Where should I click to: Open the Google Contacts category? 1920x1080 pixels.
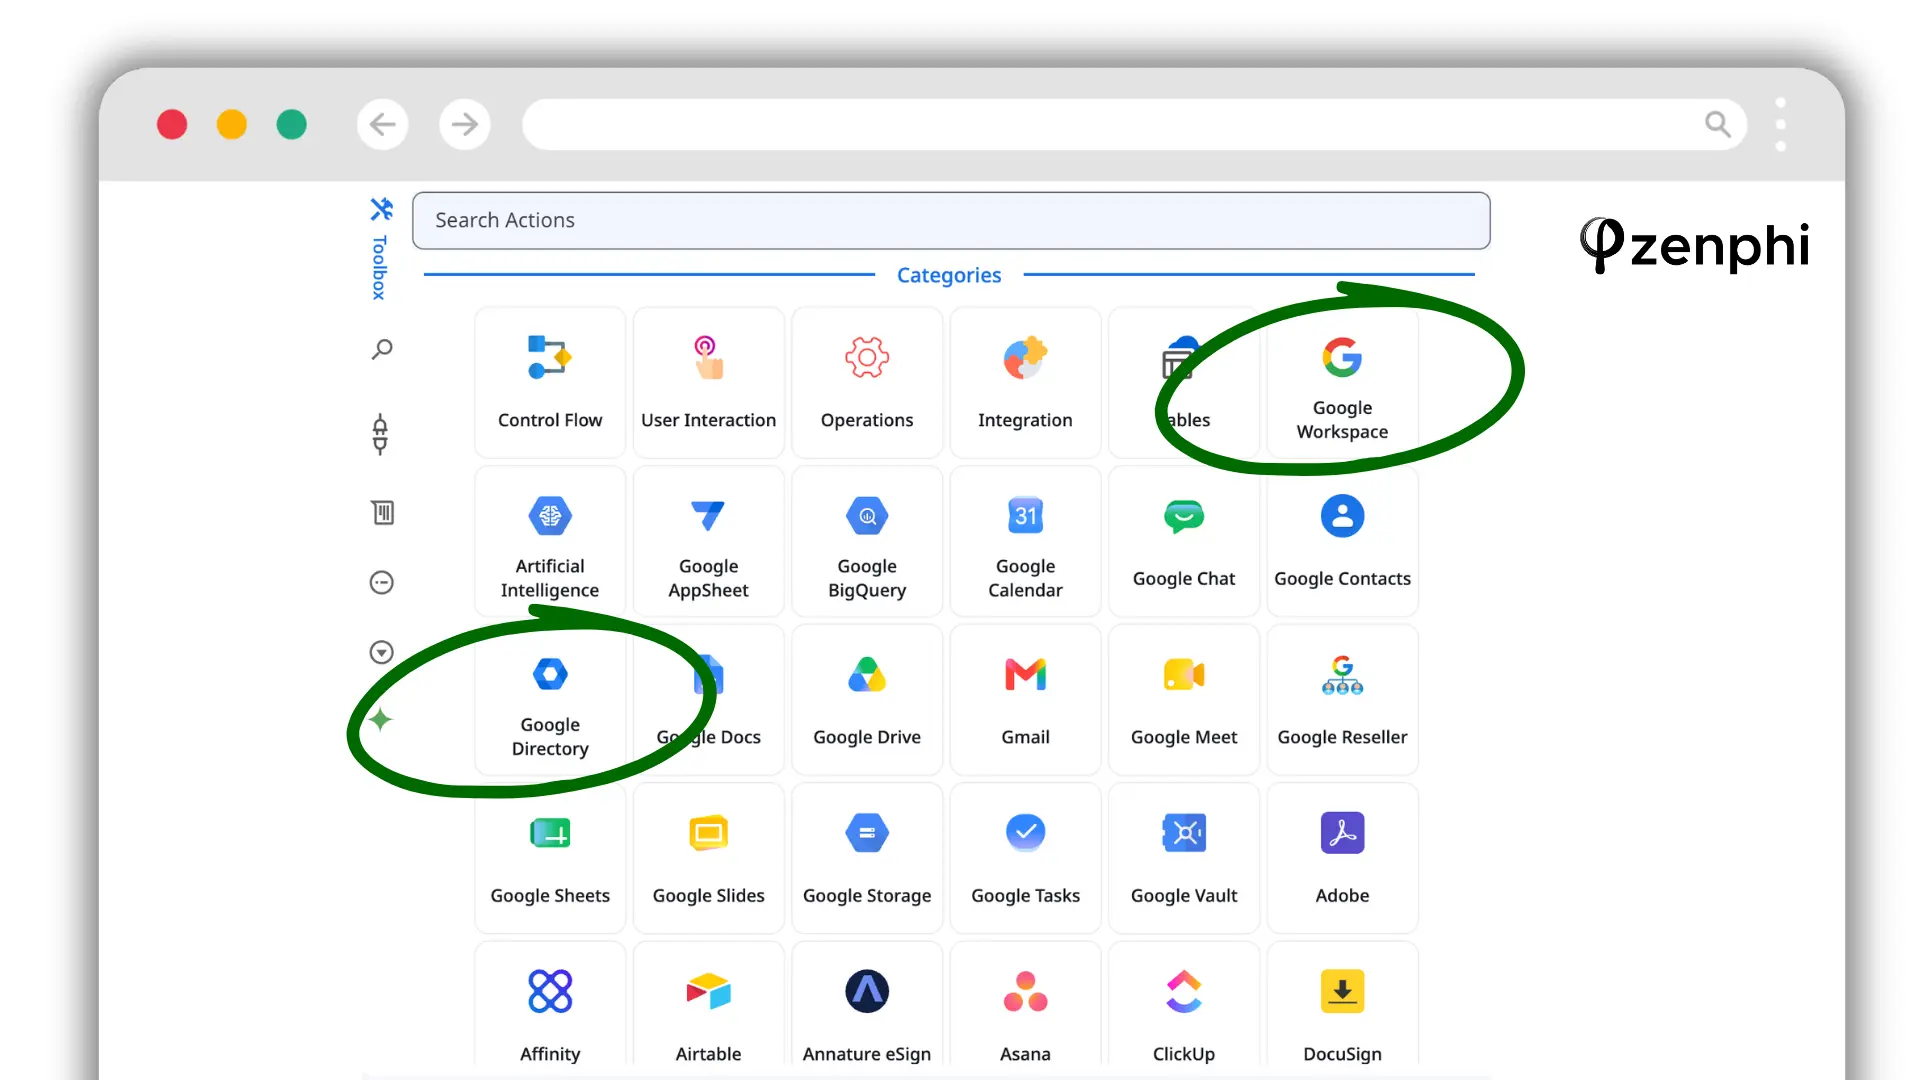[x=1342, y=541]
